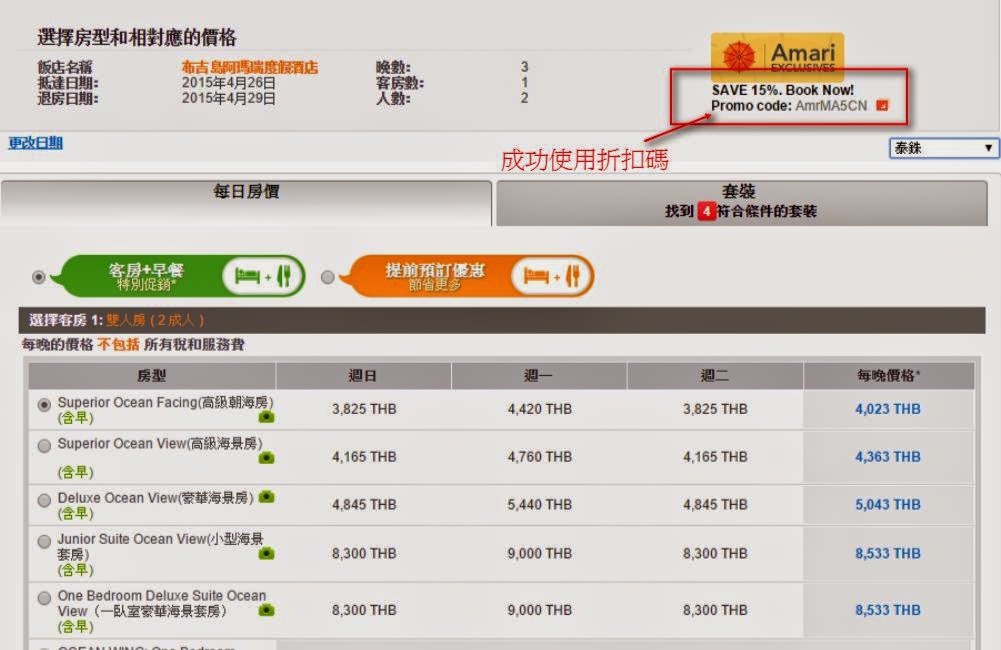Choose Junior Suite Ocean View radio button

pos(44,541)
